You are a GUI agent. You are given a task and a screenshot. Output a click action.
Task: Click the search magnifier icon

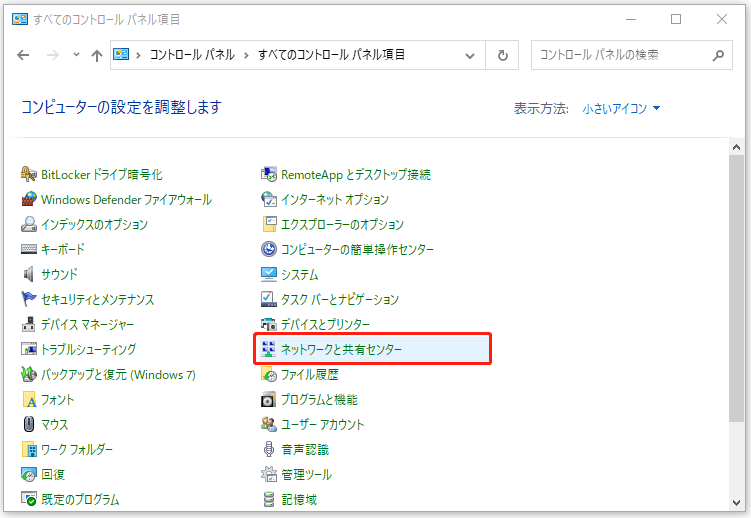[x=718, y=56]
